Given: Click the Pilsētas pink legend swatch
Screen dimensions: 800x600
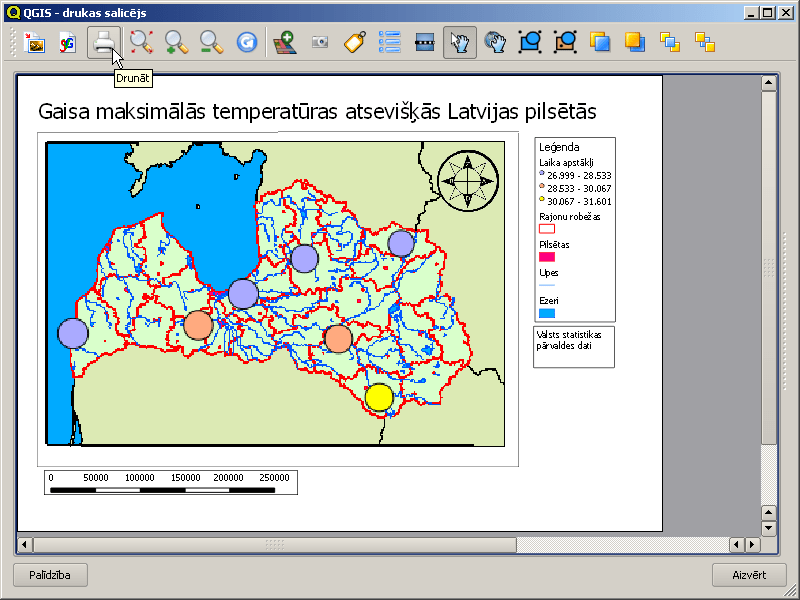Looking at the screenshot, I should 547,257.
